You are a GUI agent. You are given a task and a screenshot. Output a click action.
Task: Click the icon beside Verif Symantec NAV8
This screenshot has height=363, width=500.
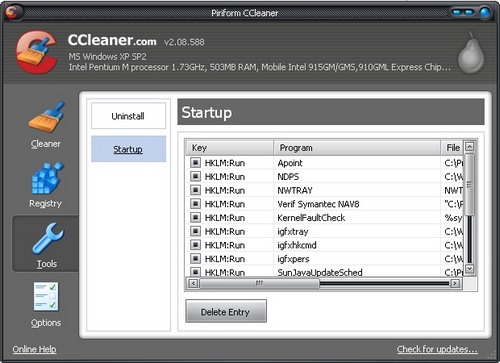tap(195, 204)
